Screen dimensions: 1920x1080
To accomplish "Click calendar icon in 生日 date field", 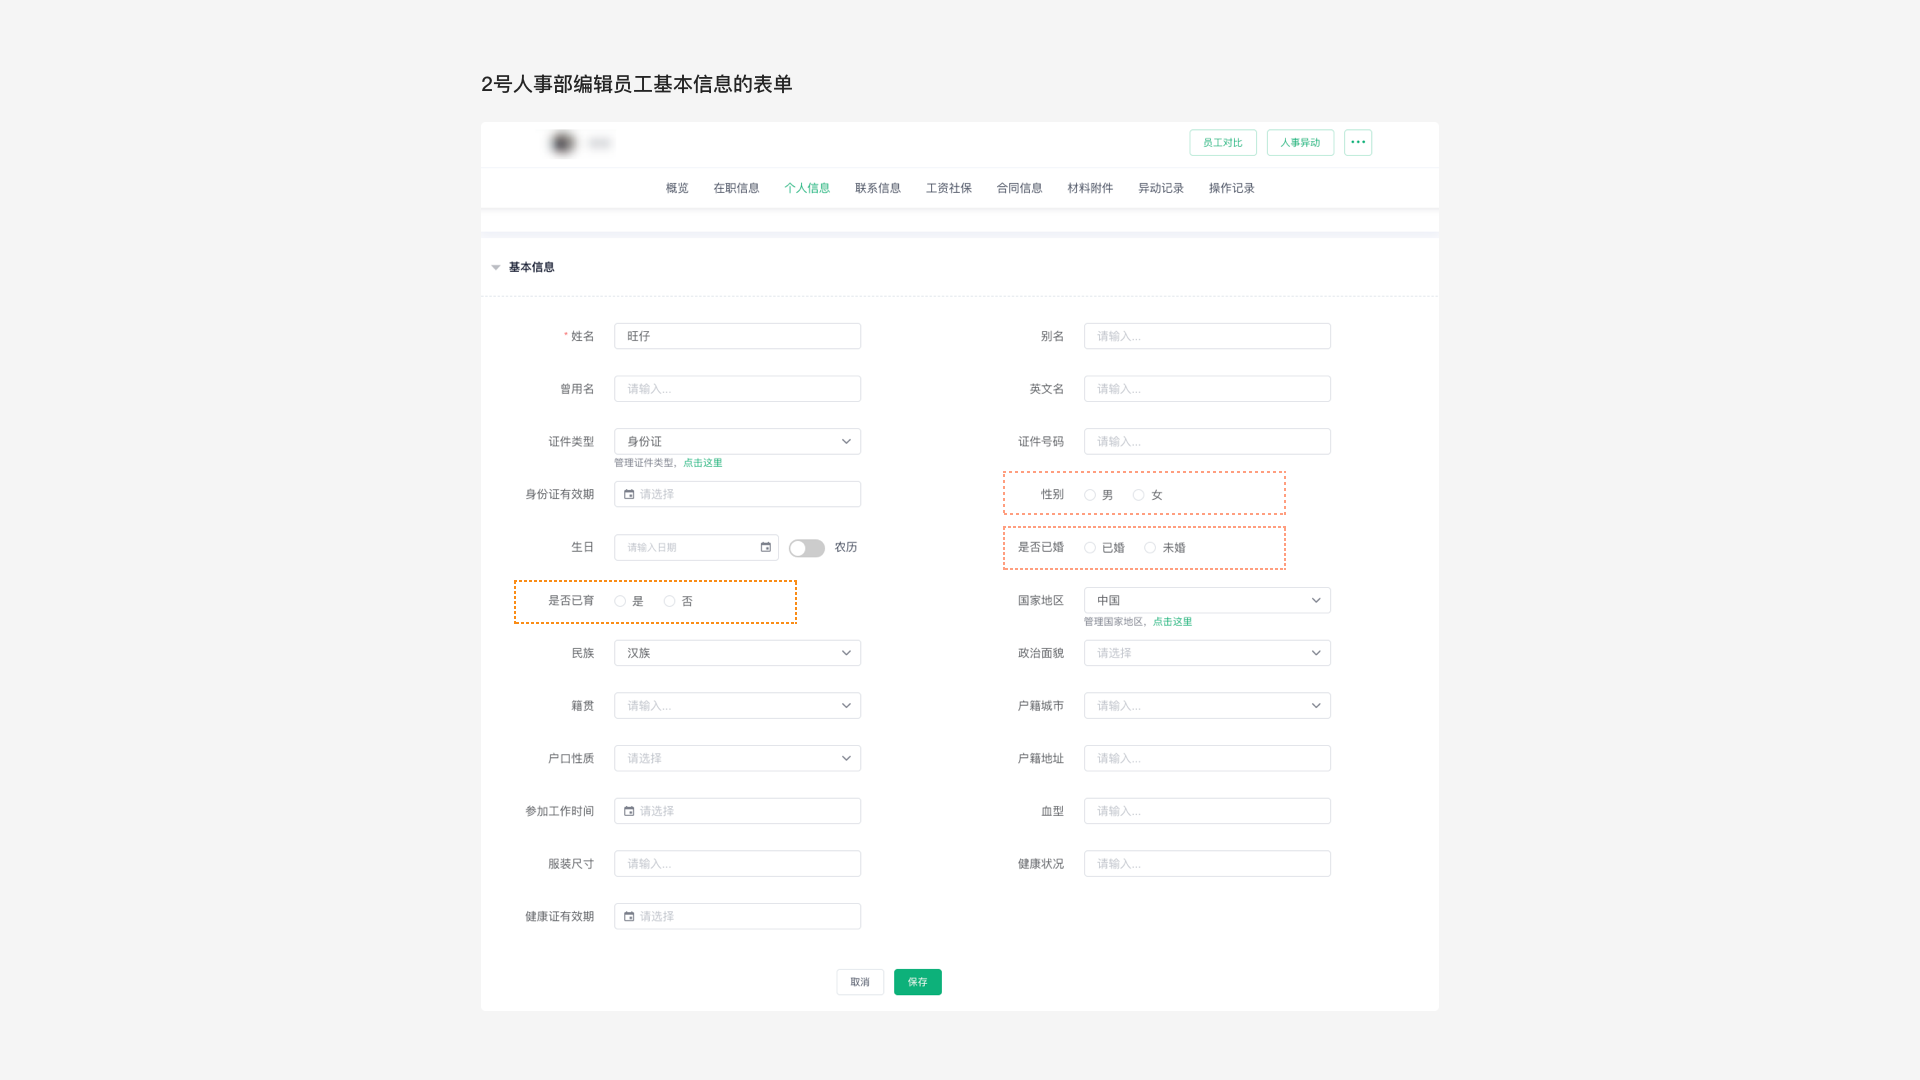I will tap(765, 547).
